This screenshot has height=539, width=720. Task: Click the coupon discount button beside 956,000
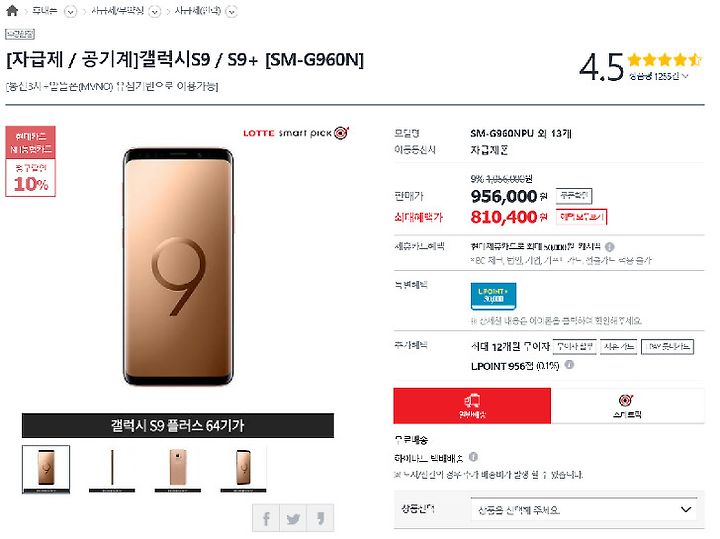pyautogui.click(x=574, y=196)
